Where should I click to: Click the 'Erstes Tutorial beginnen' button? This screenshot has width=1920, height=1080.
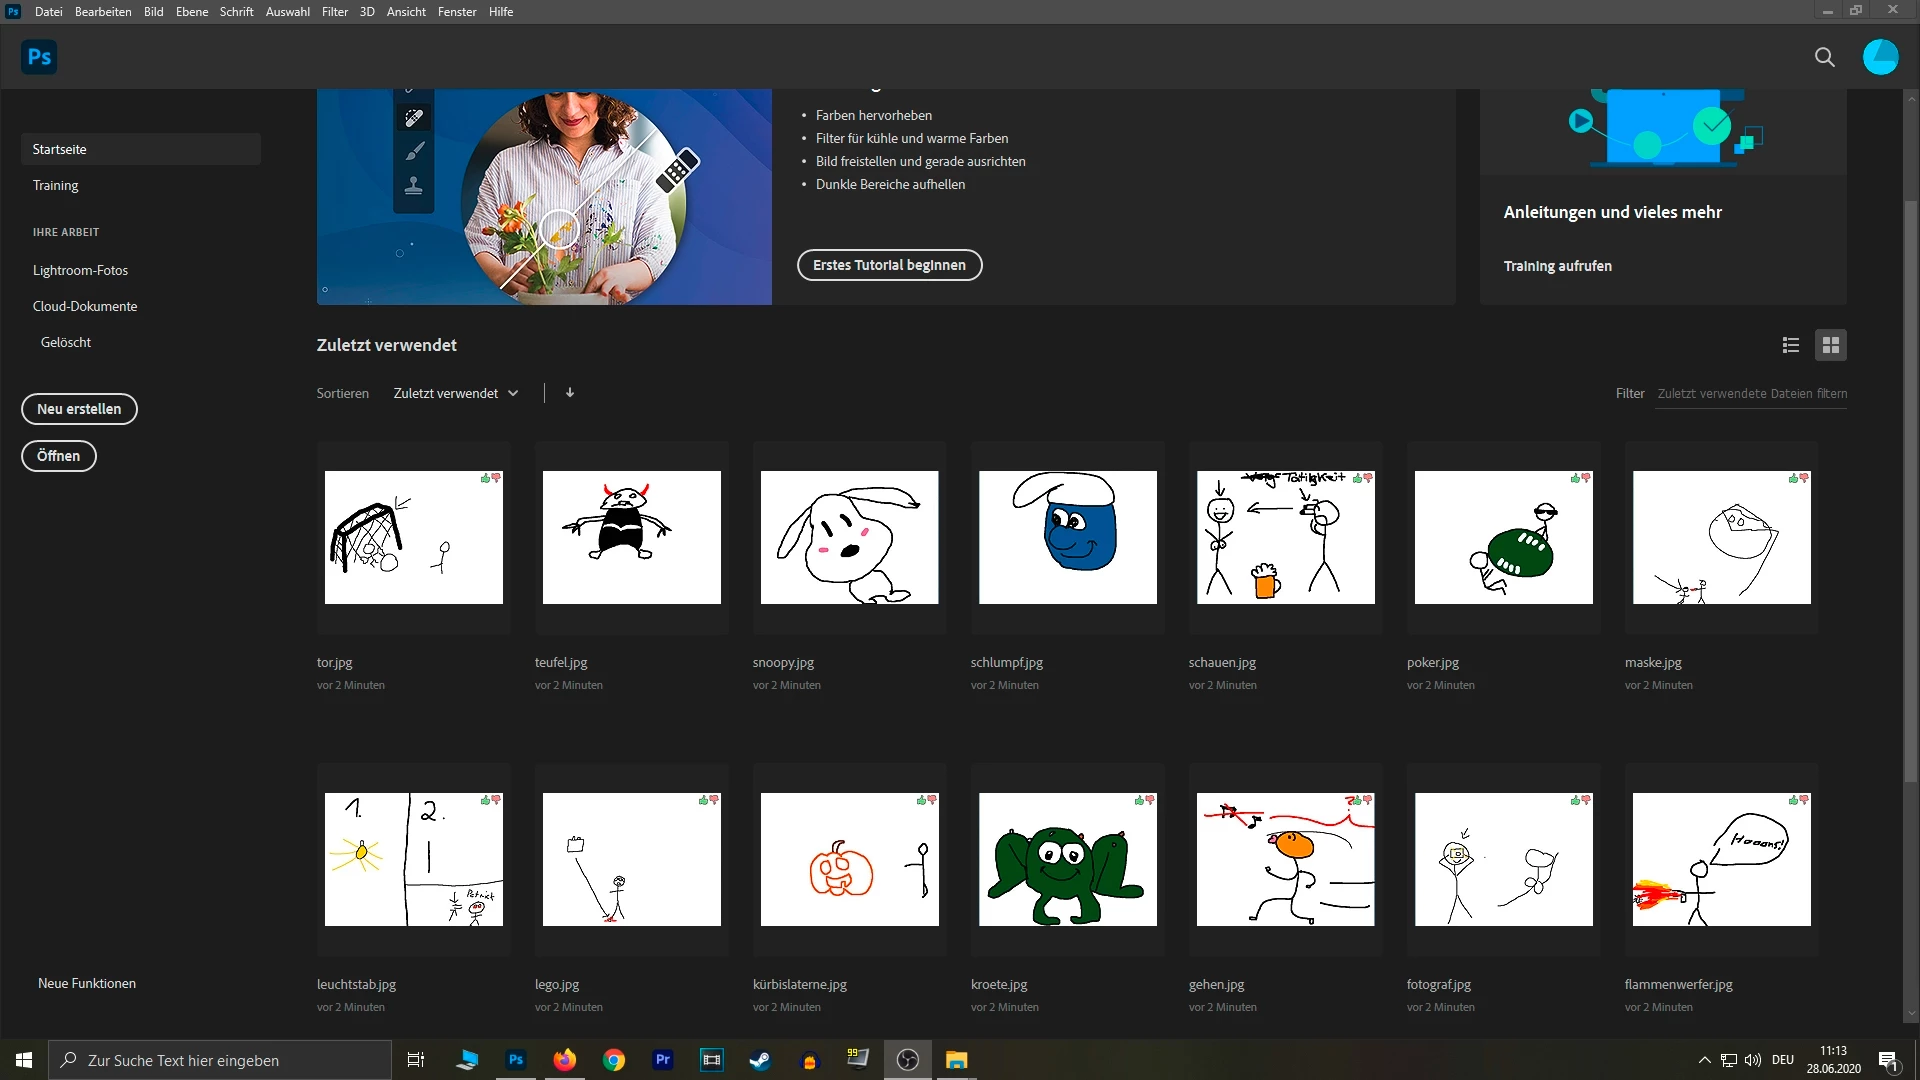[x=889, y=265]
